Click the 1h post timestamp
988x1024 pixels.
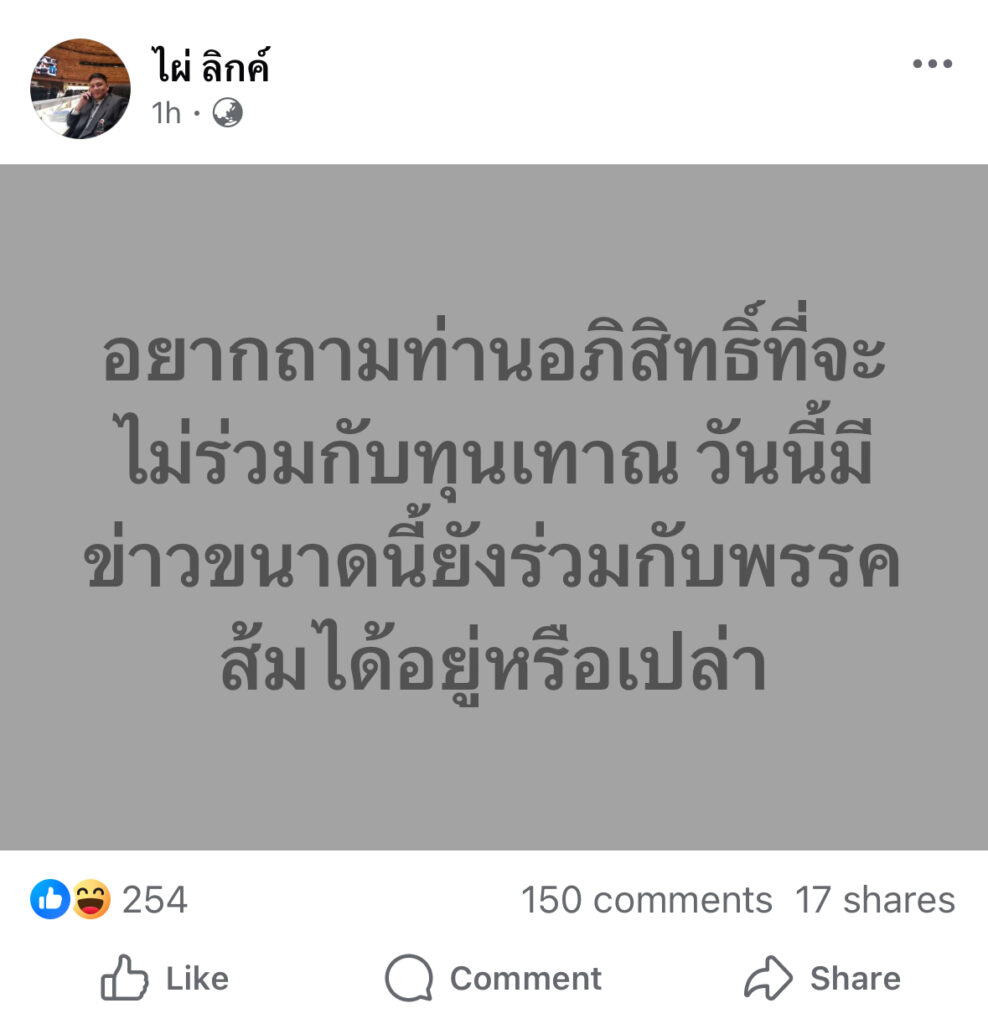coord(166,114)
